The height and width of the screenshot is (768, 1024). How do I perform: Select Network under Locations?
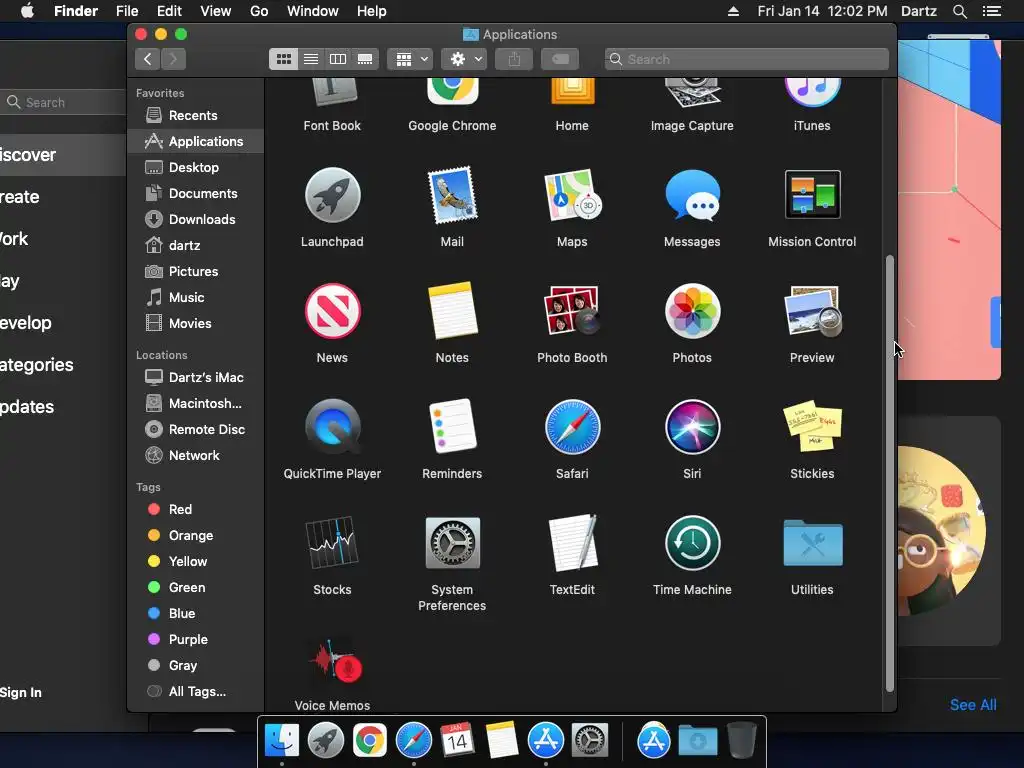196,456
